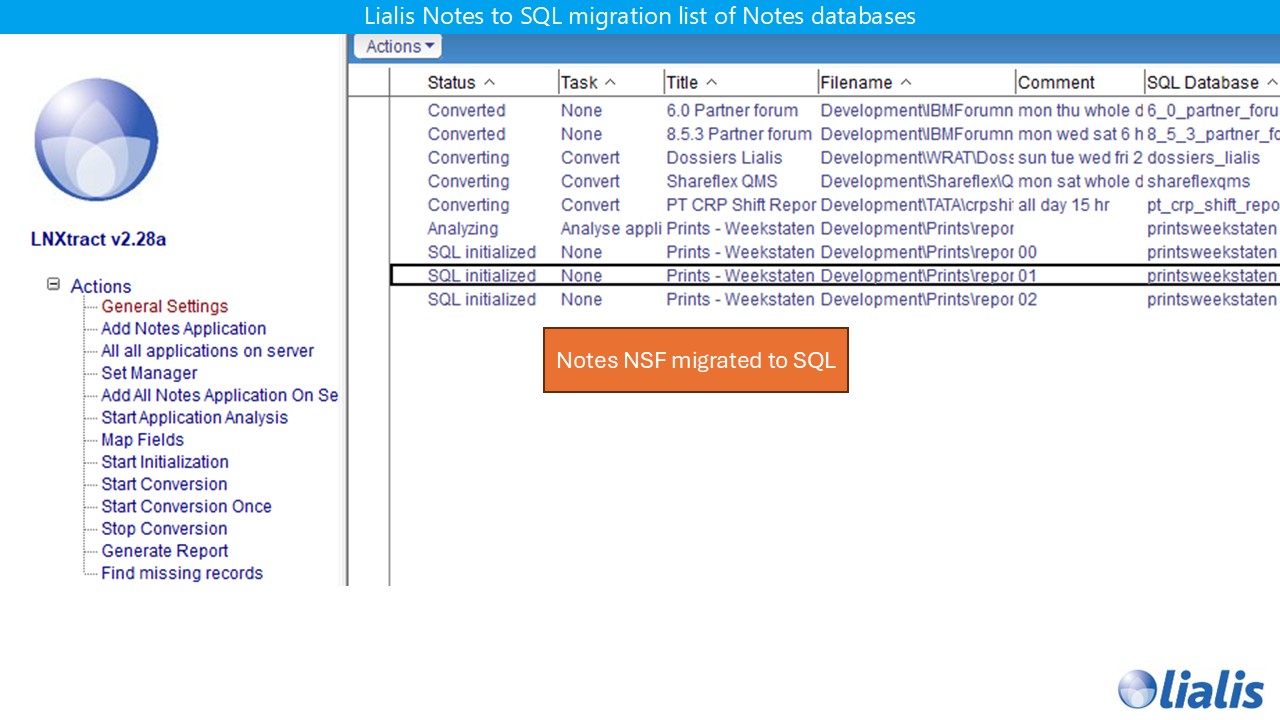Click the Notes NSF migrated to SQL callout
Screen dimensions: 1280x720
[695, 360]
